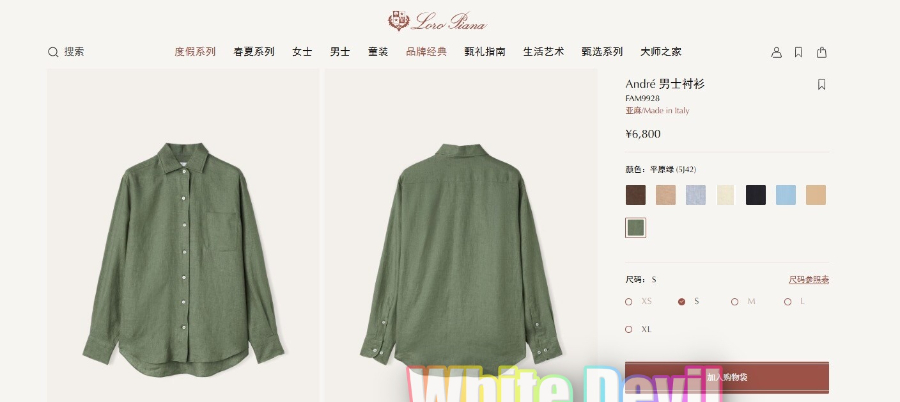
Task: Choose the sky blue color swatch
Action: click(x=786, y=195)
